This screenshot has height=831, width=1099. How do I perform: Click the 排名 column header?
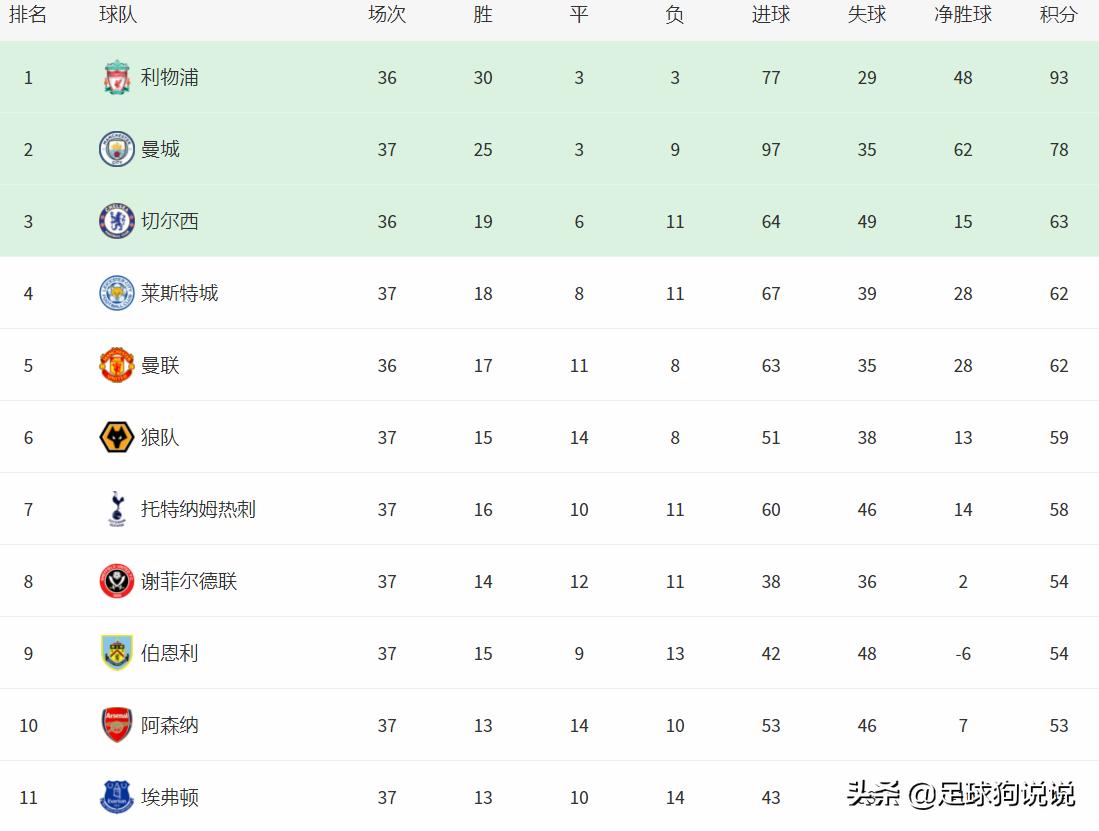pyautogui.click(x=28, y=15)
